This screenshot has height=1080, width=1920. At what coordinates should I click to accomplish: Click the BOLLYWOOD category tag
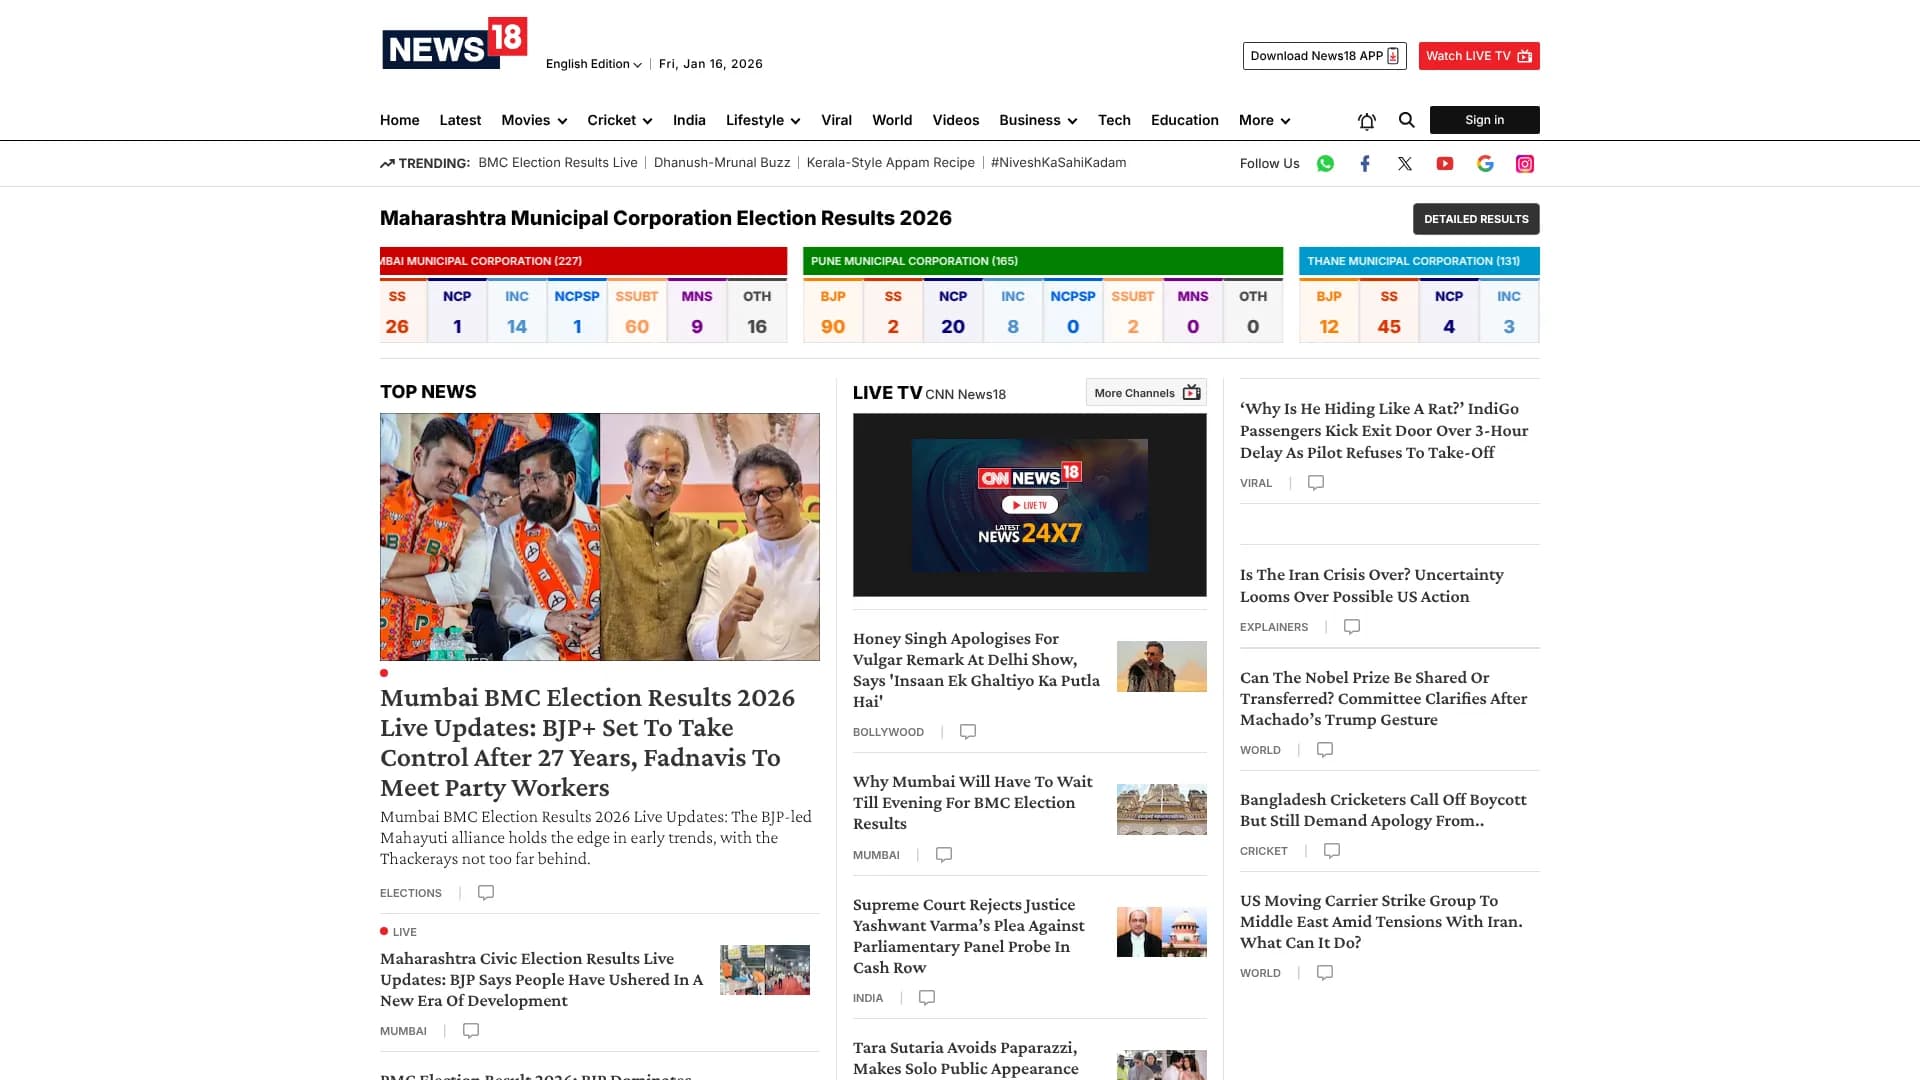coord(888,732)
